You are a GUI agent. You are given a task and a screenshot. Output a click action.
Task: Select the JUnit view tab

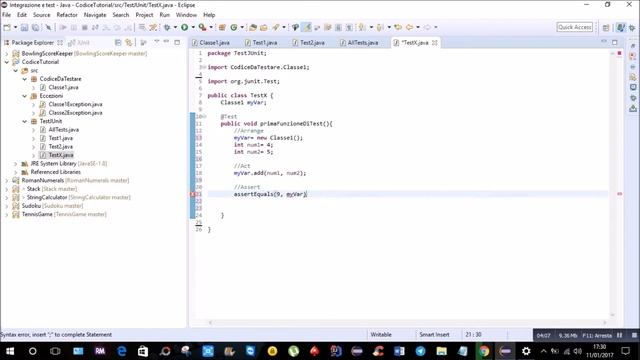(x=79, y=42)
